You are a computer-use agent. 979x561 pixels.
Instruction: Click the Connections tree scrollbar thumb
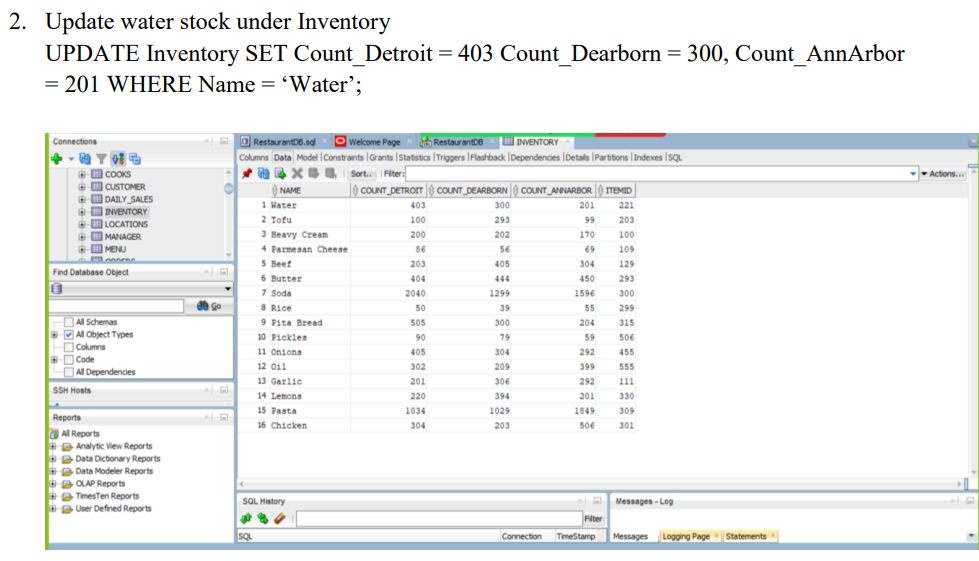click(228, 186)
